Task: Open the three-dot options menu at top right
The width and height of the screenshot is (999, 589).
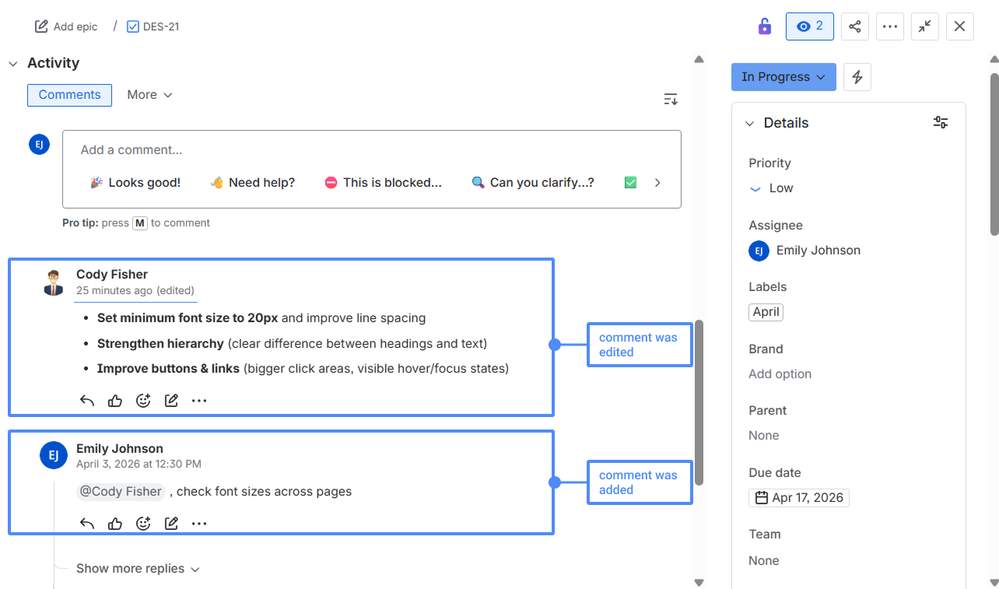Action: click(890, 26)
